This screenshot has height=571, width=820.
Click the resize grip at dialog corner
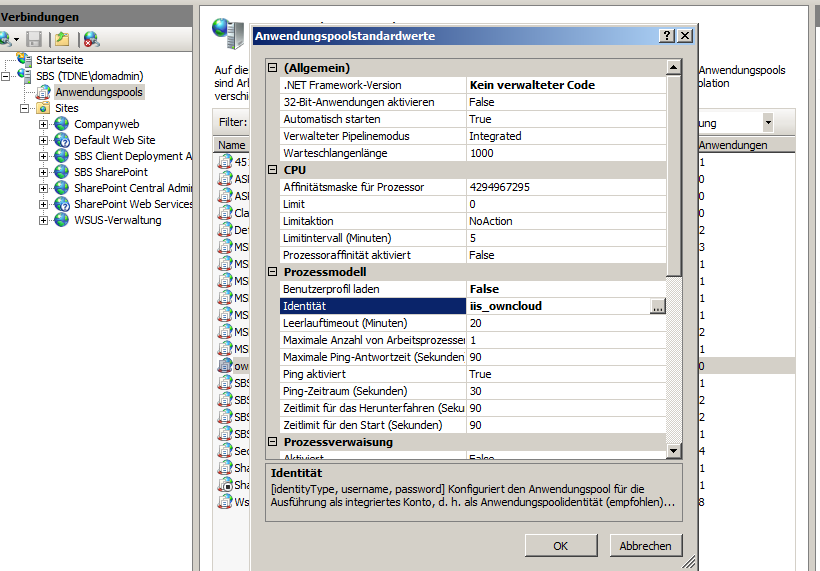[690, 562]
